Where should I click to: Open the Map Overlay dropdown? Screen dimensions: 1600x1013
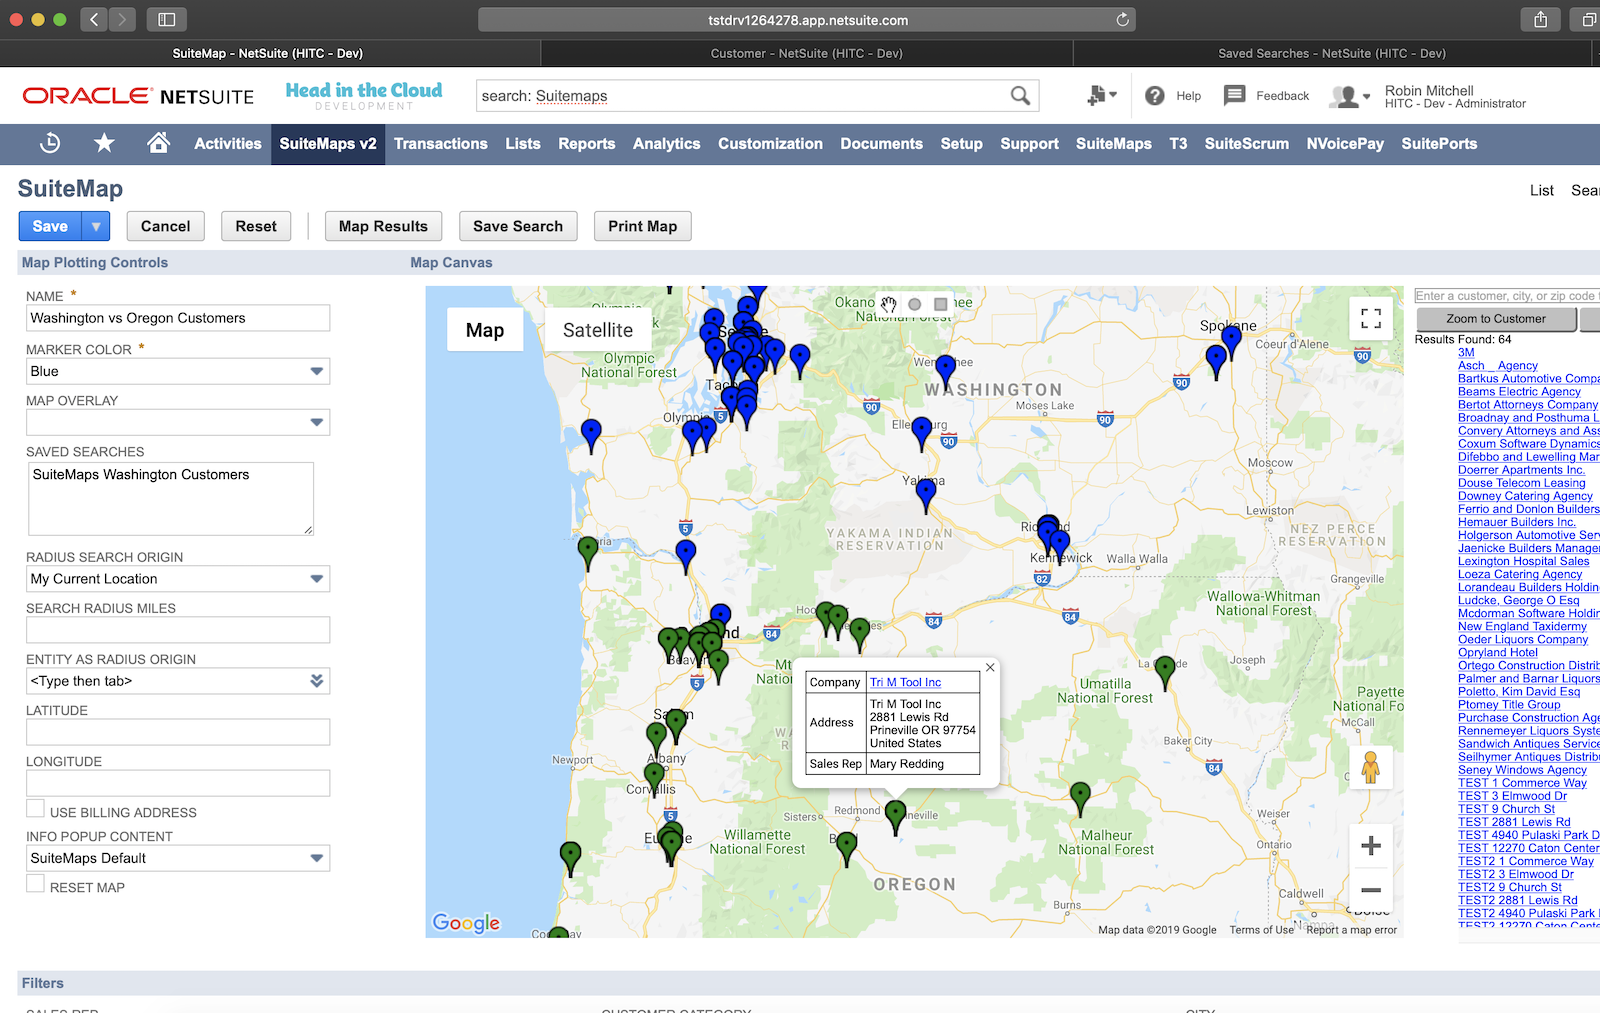point(317,423)
